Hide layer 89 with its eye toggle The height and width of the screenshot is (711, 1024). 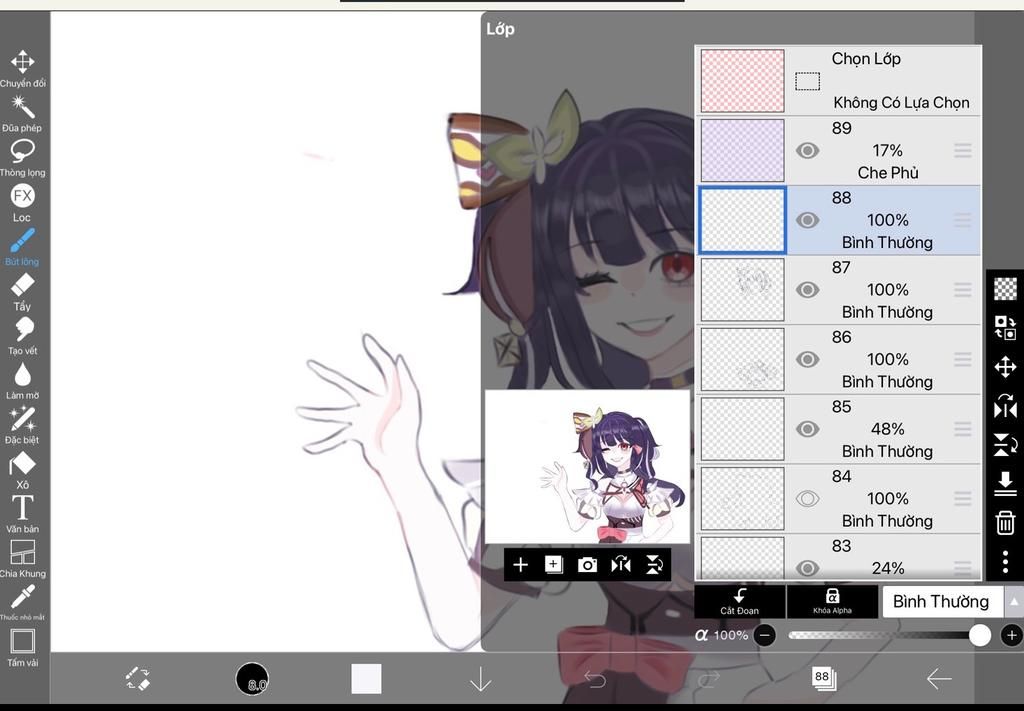pos(808,150)
